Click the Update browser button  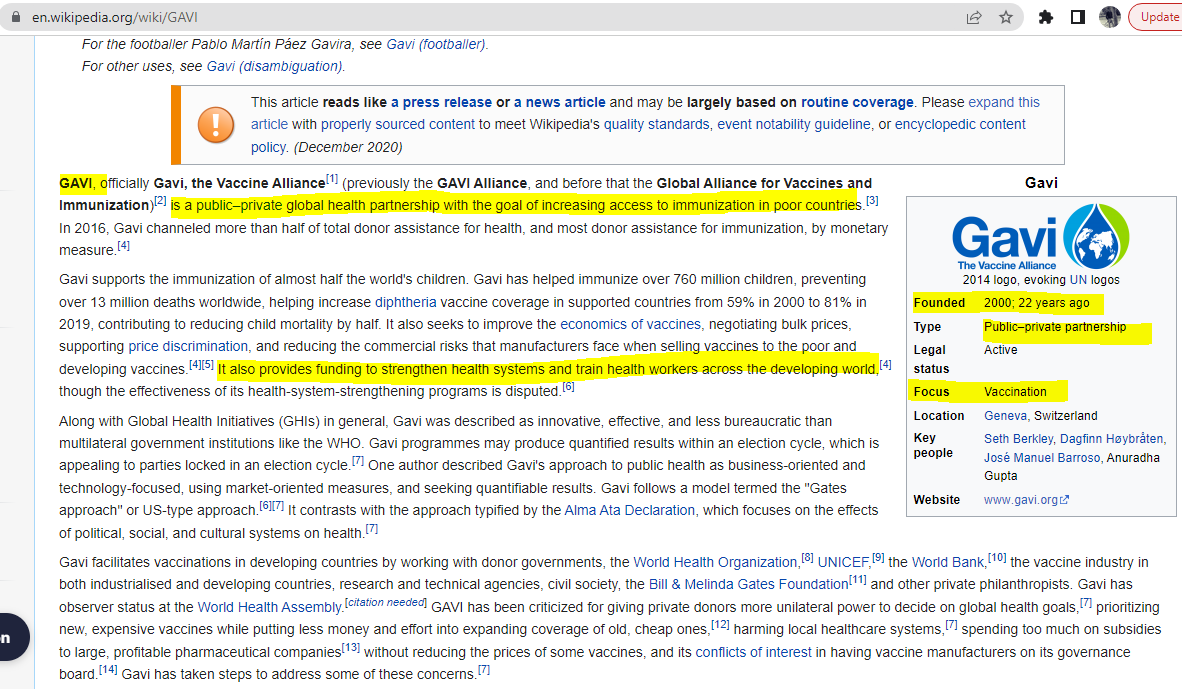[1157, 17]
